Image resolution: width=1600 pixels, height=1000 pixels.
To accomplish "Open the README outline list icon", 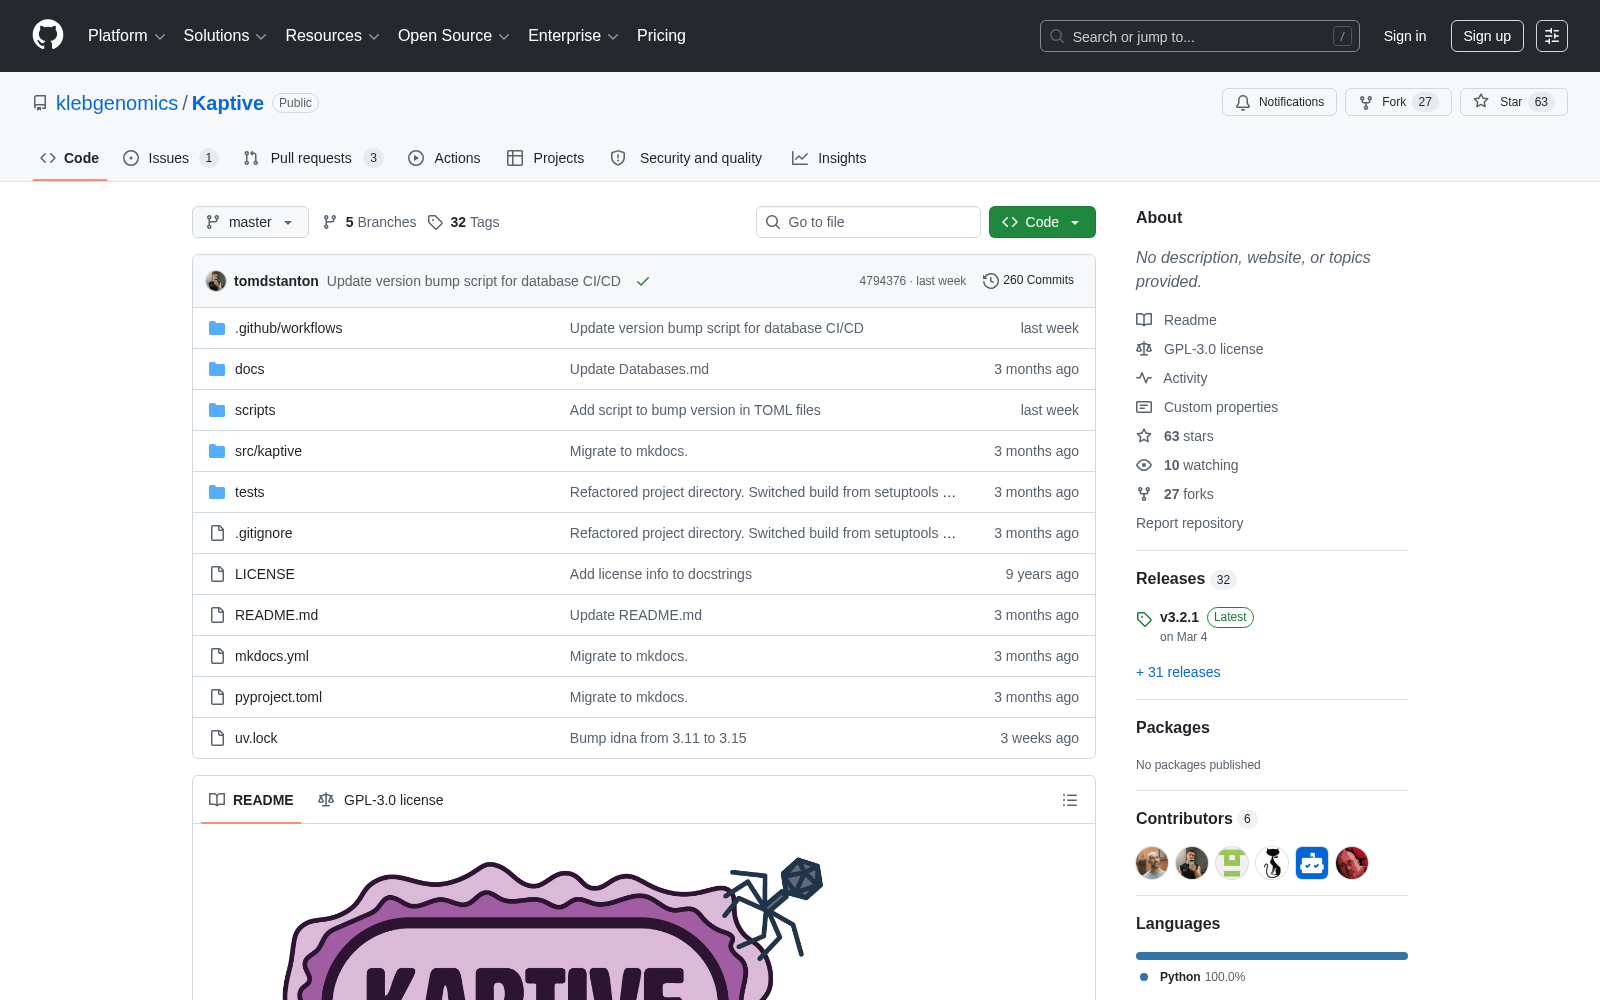I will click(x=1070, y=800).
